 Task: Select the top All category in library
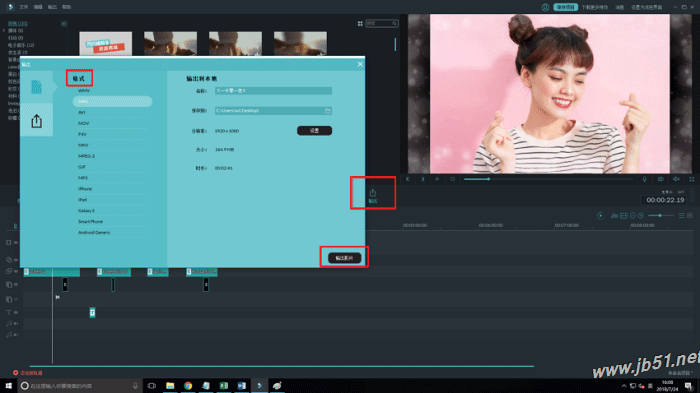pos(18,24)
